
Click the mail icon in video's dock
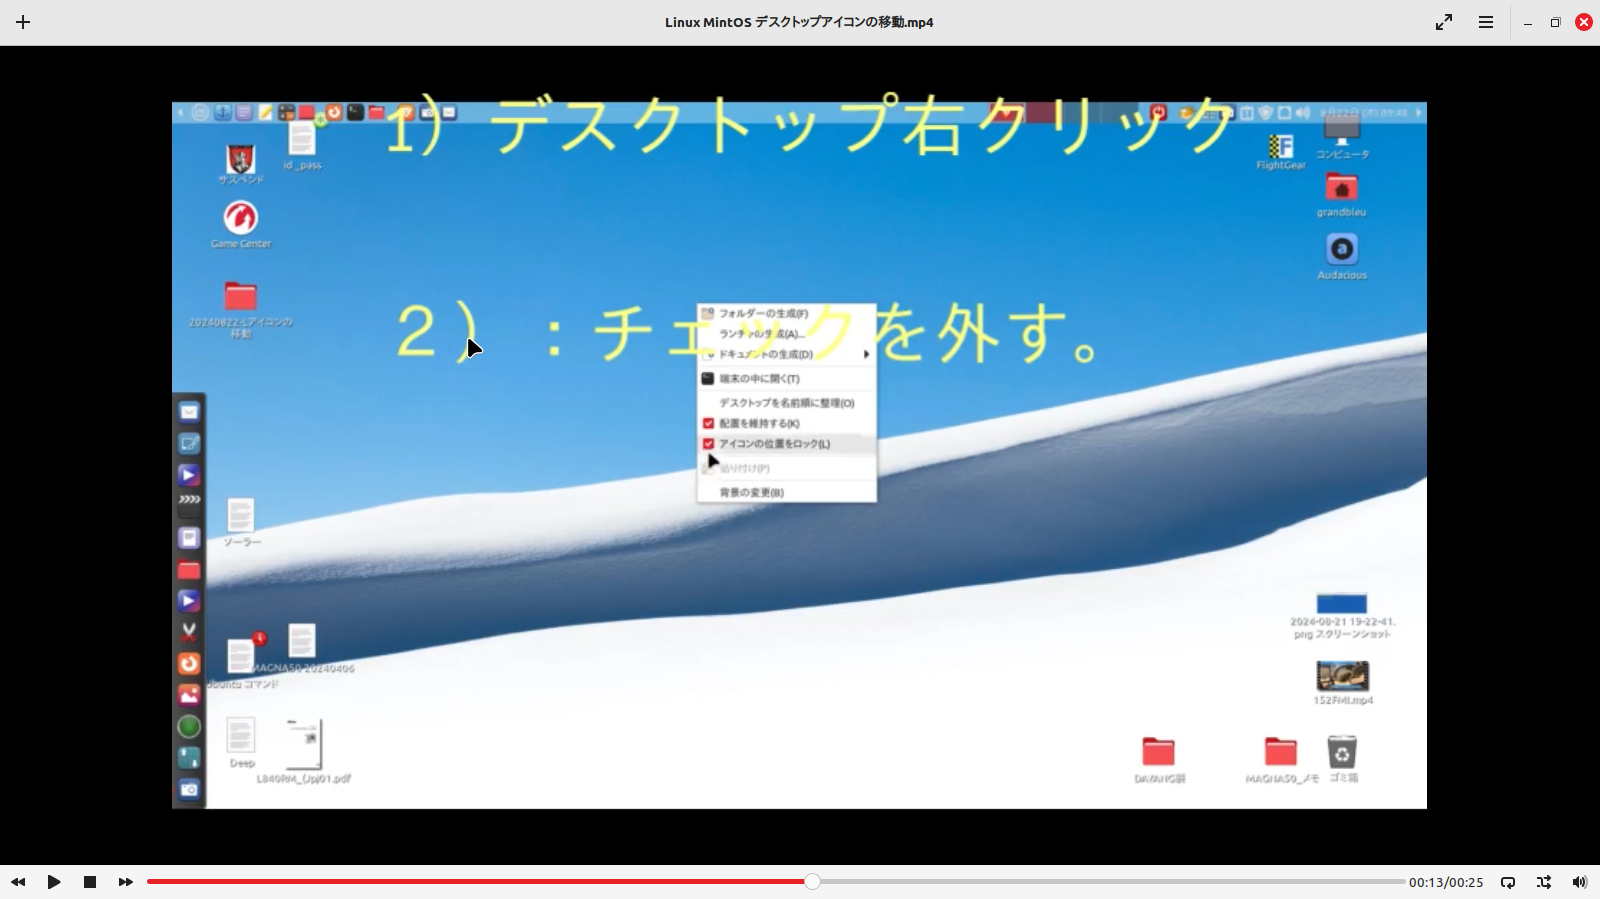click(189, 411)
